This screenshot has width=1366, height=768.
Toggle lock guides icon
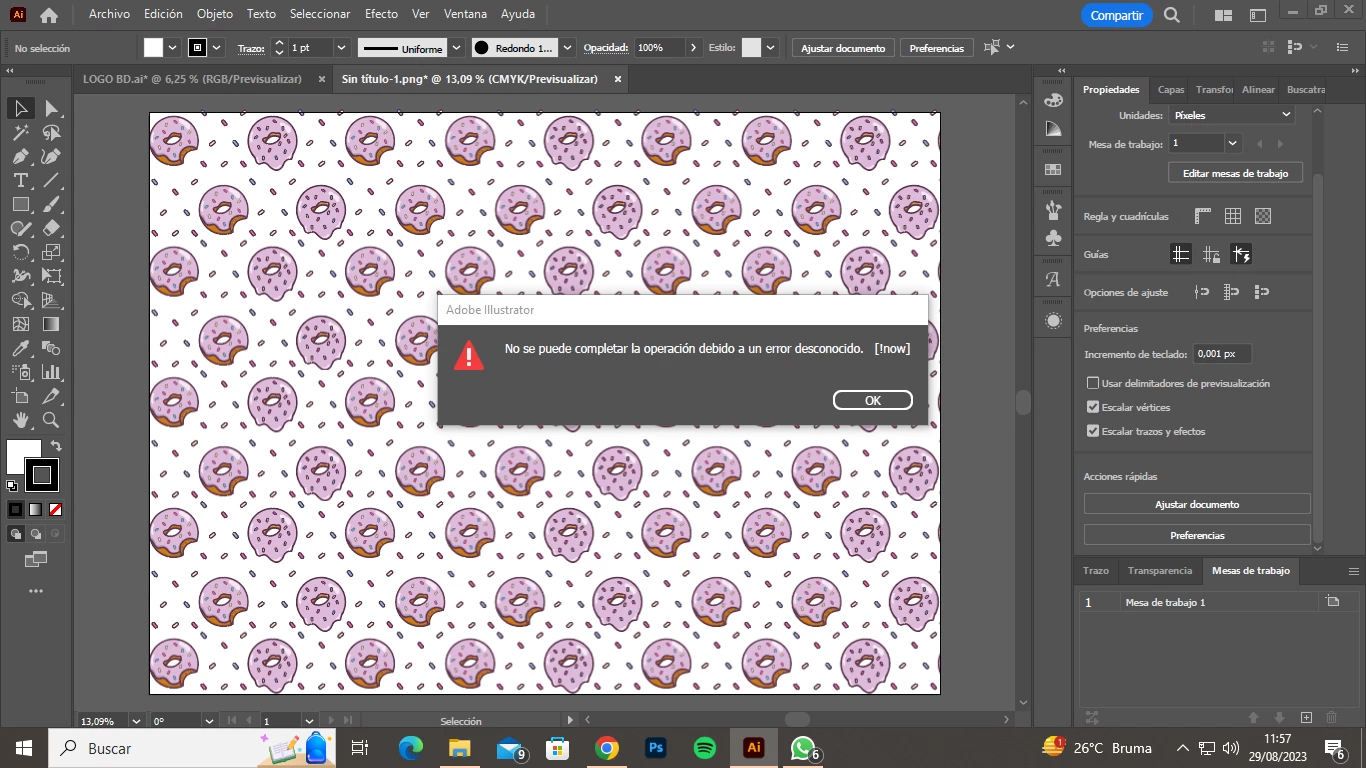click(1211, 254)
